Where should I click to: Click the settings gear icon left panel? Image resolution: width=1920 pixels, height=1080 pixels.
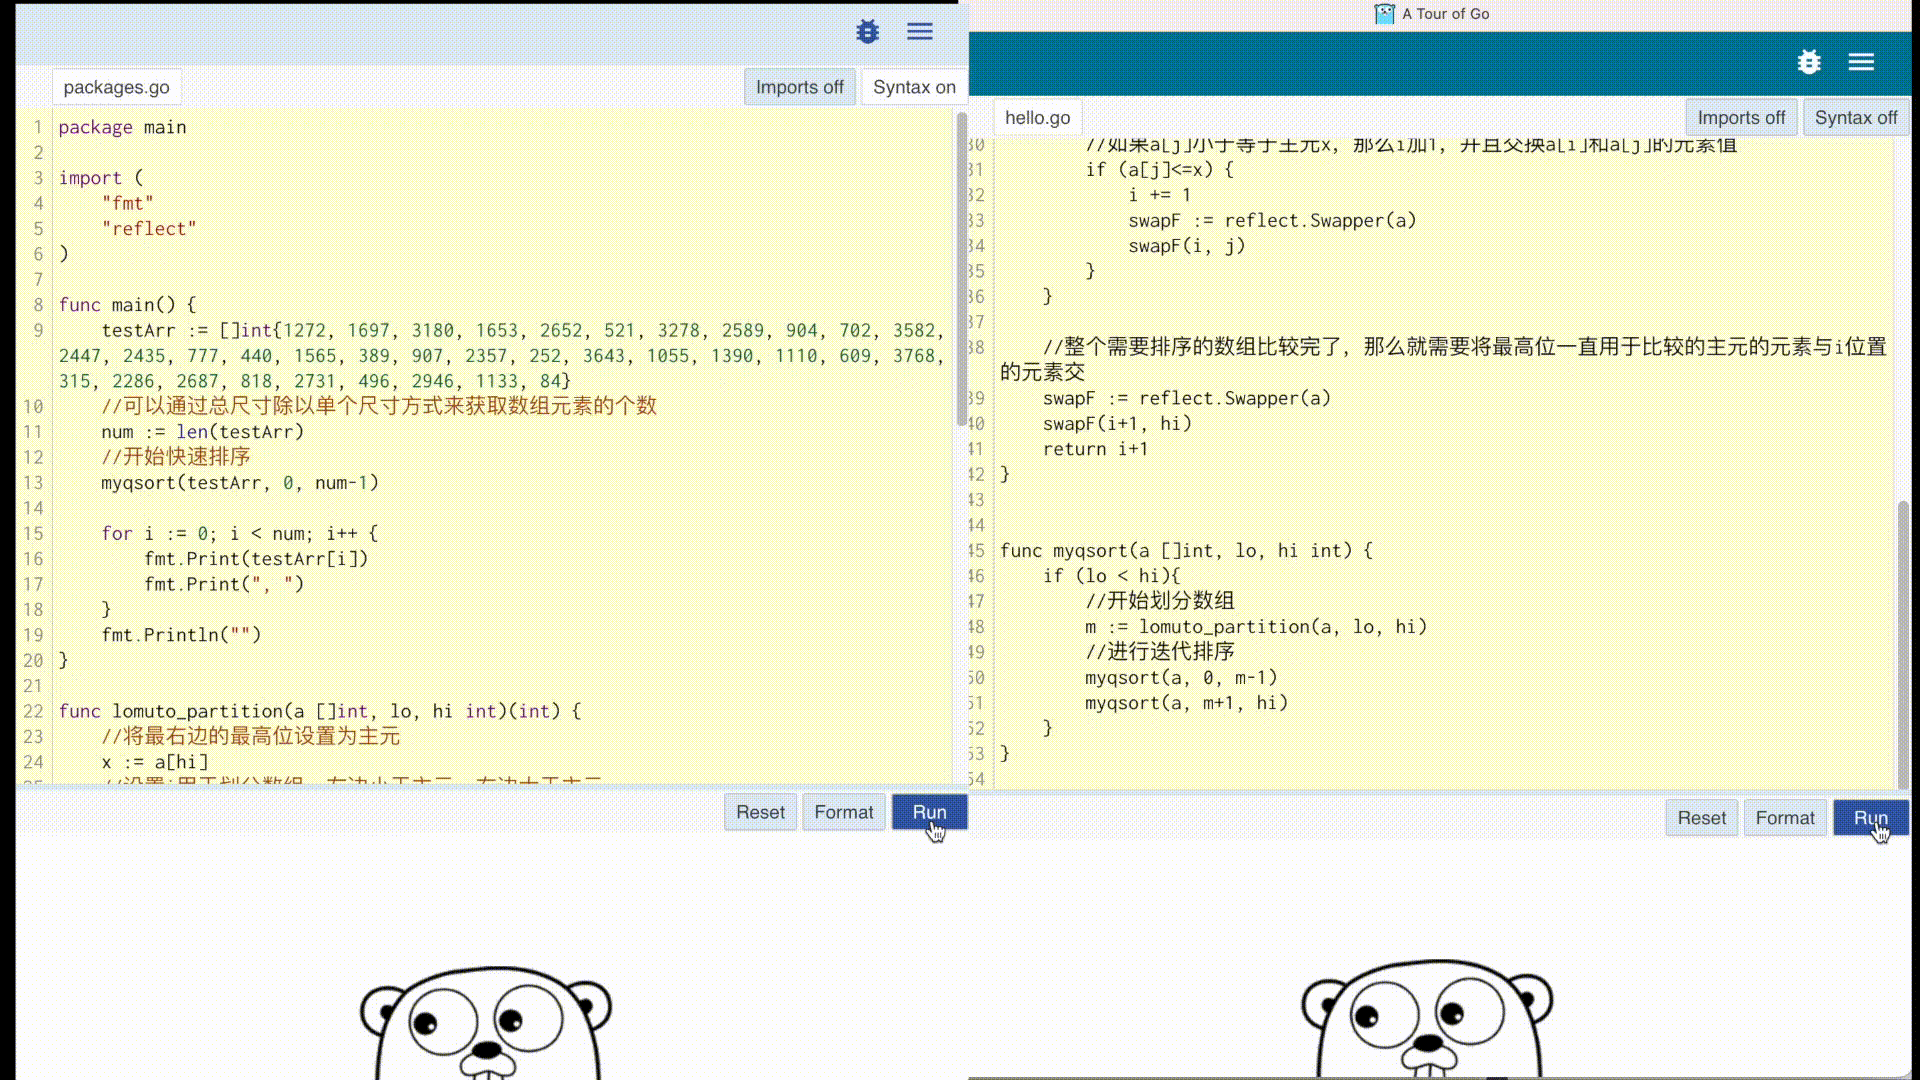coord(868,30)
